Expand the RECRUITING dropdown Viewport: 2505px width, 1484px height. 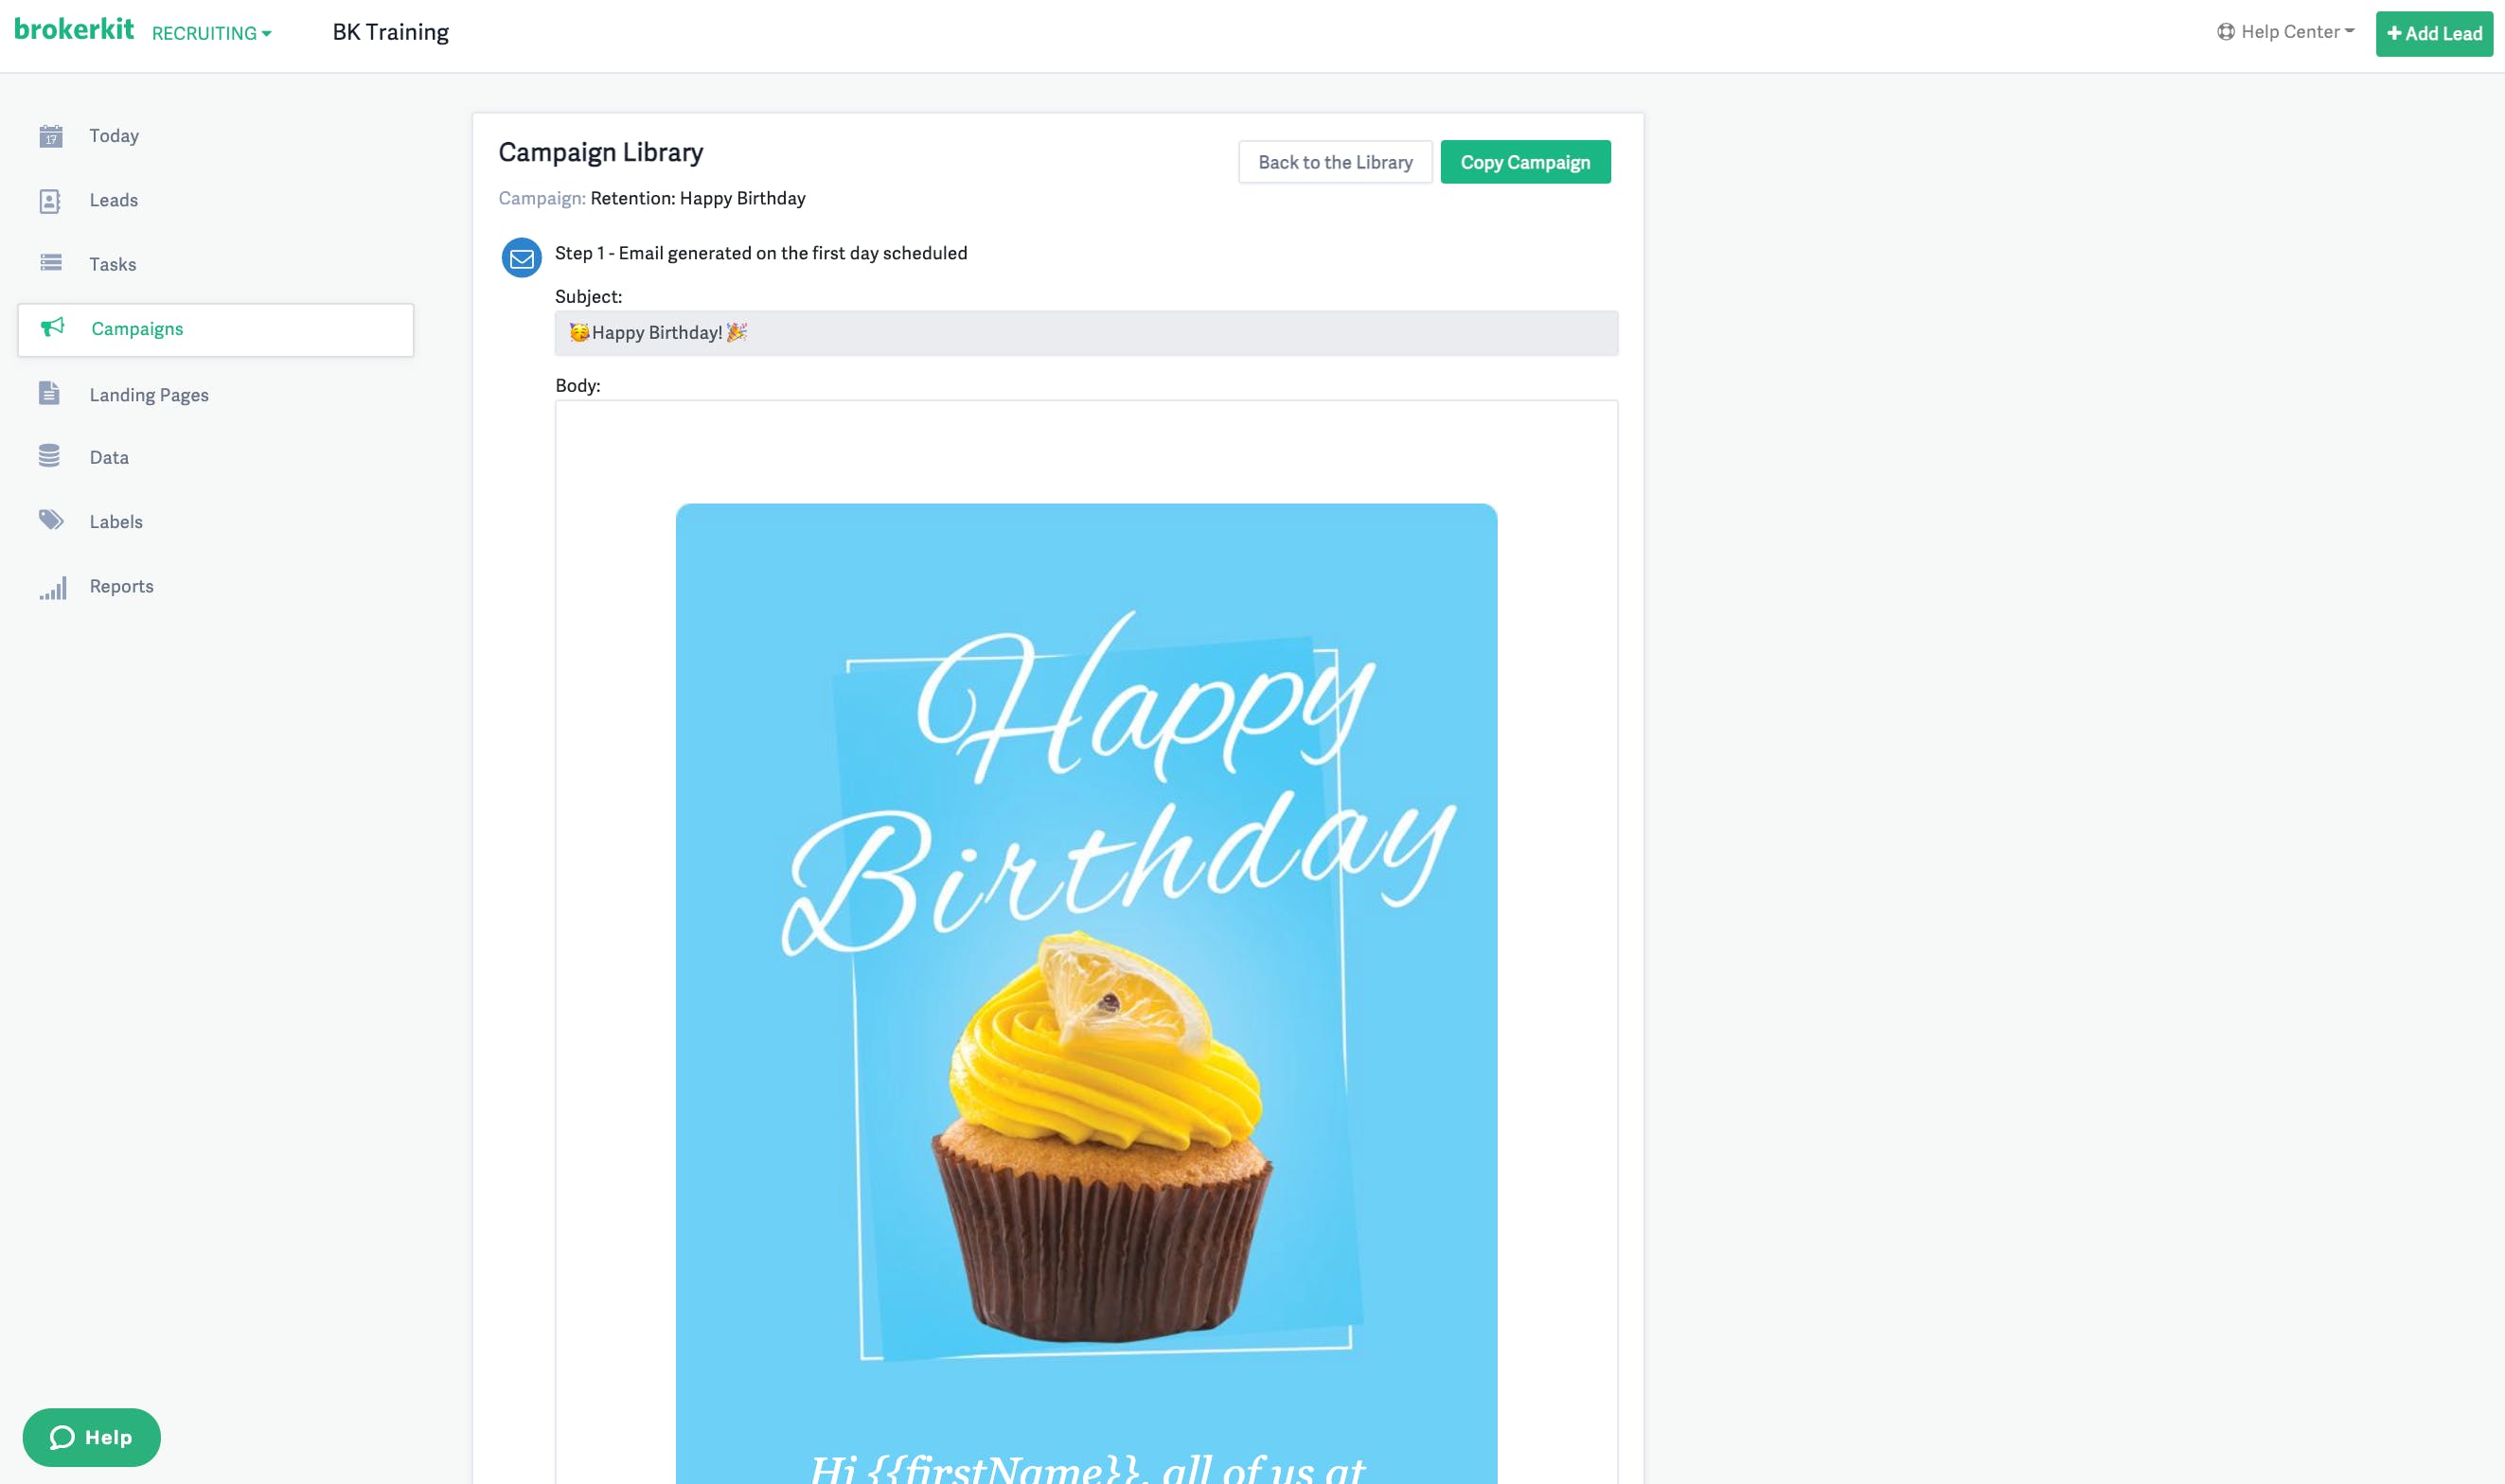click(x=211, y=33)
